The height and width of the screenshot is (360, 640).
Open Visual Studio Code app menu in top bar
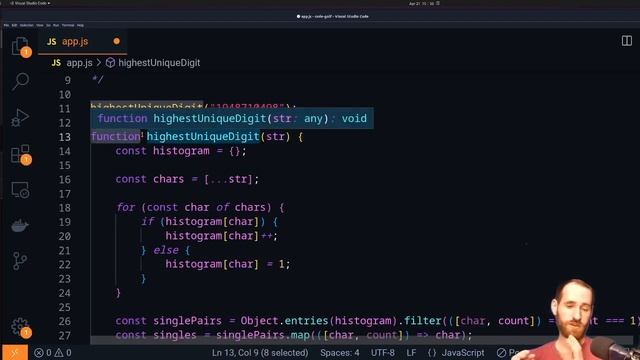(x=30, y=3)
